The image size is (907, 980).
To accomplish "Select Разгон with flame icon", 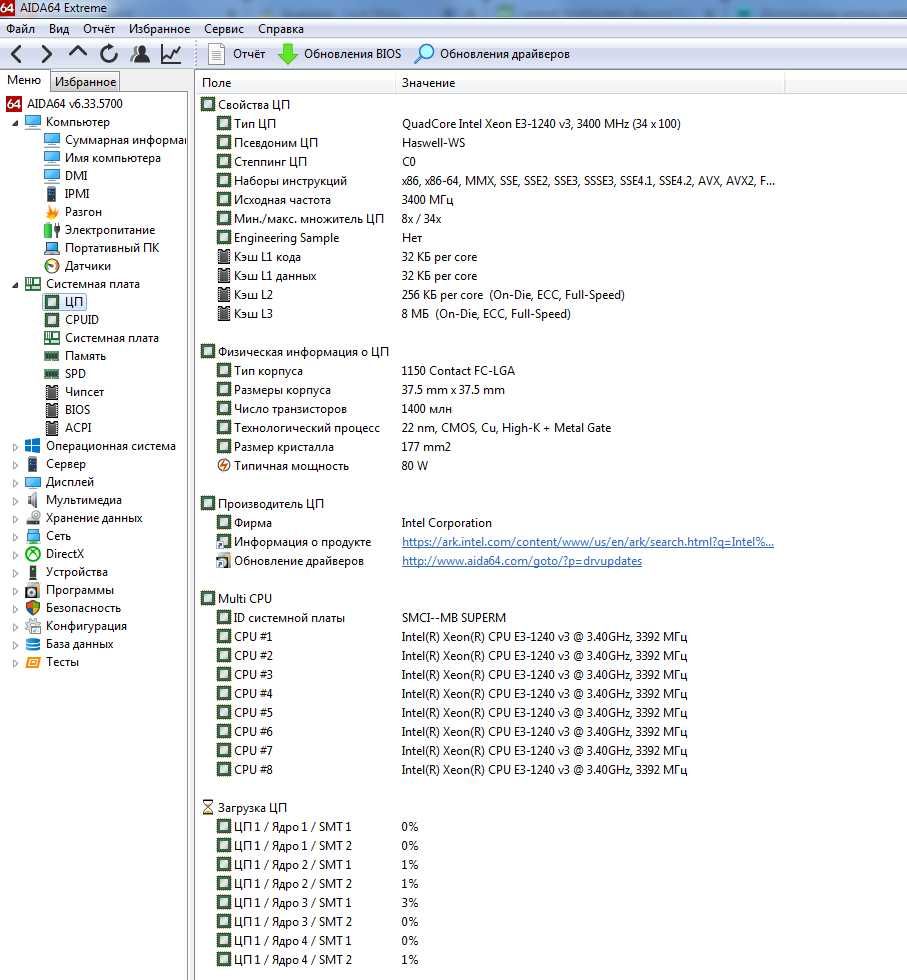I will (74, 212).
